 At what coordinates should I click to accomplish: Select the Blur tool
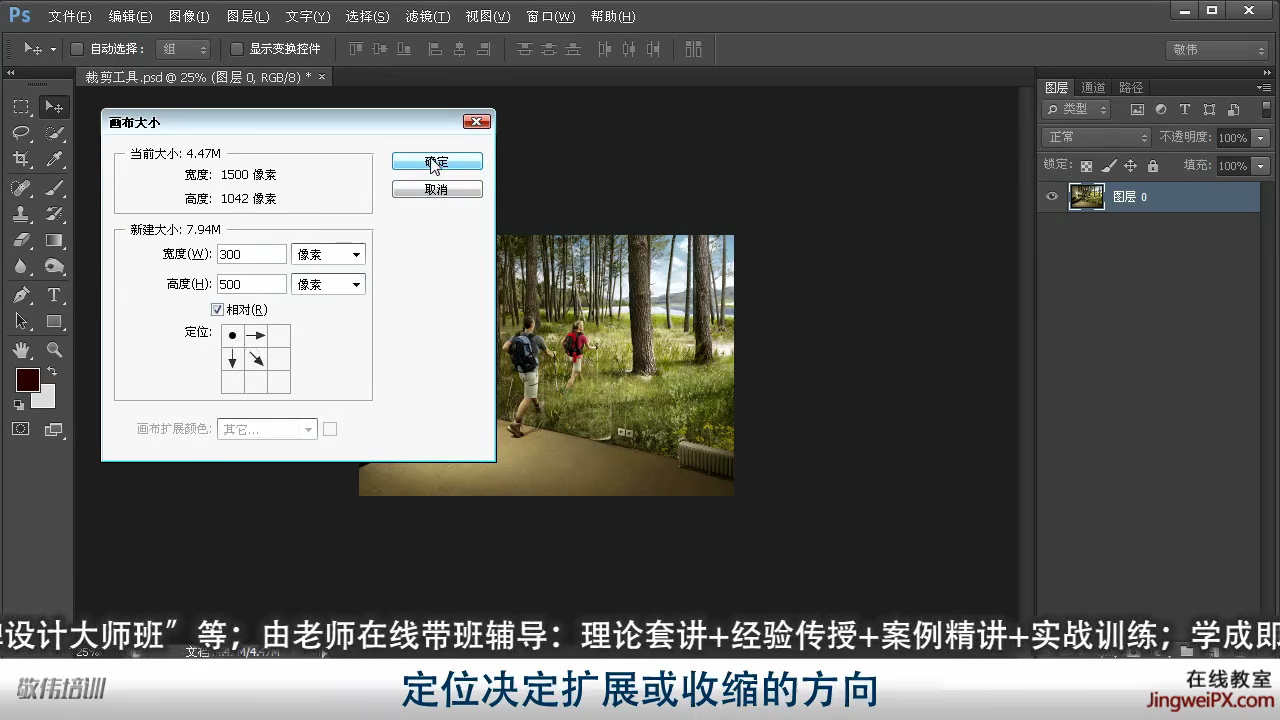click(21, 266)
